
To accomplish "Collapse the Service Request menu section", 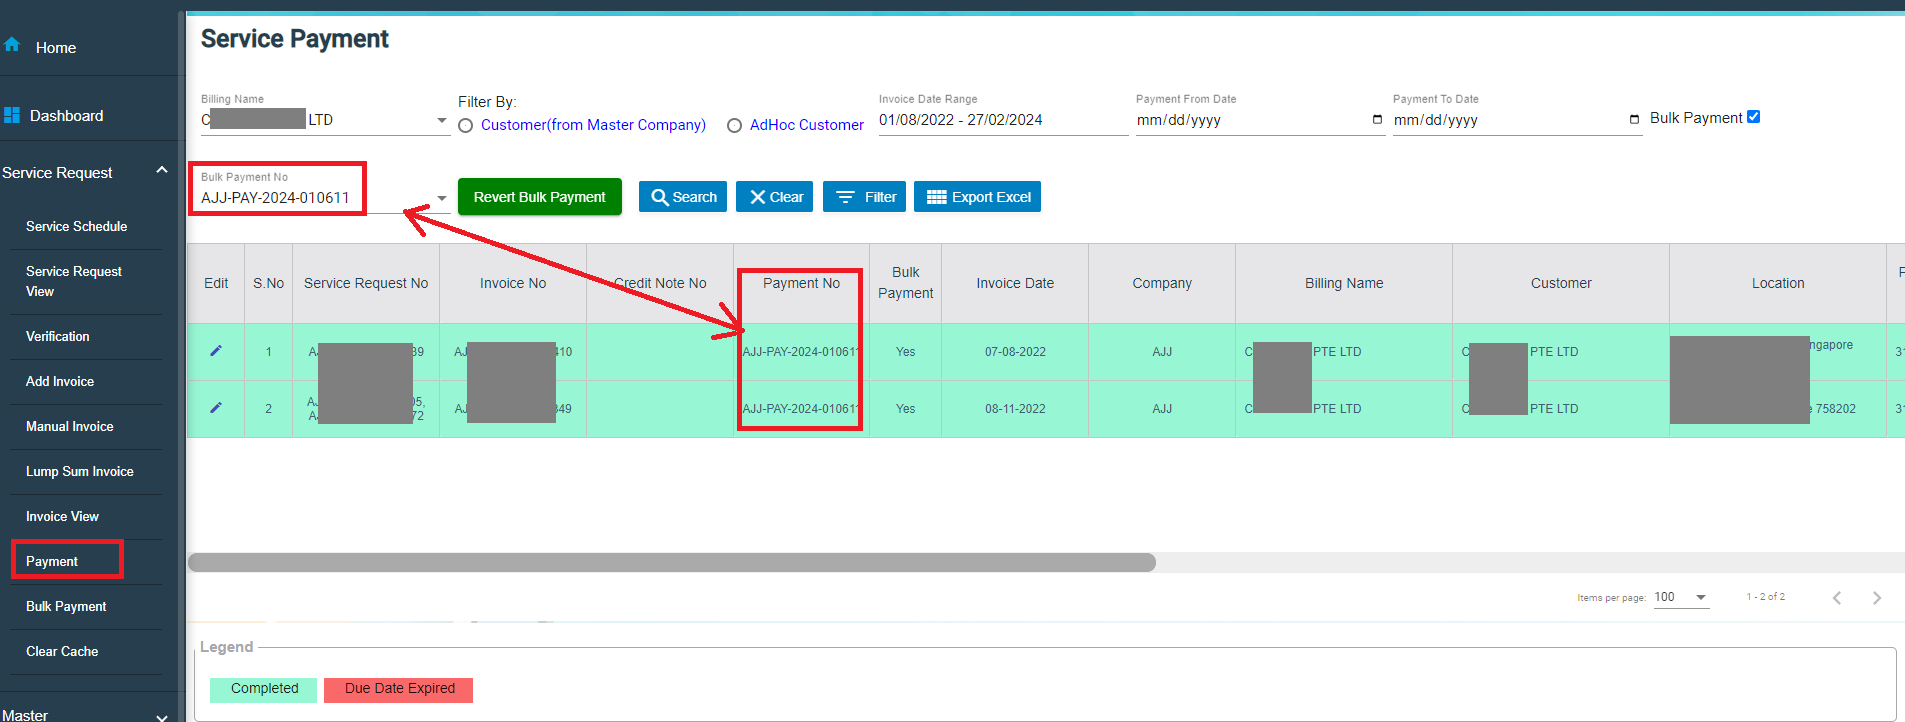I will click(161, 171).
